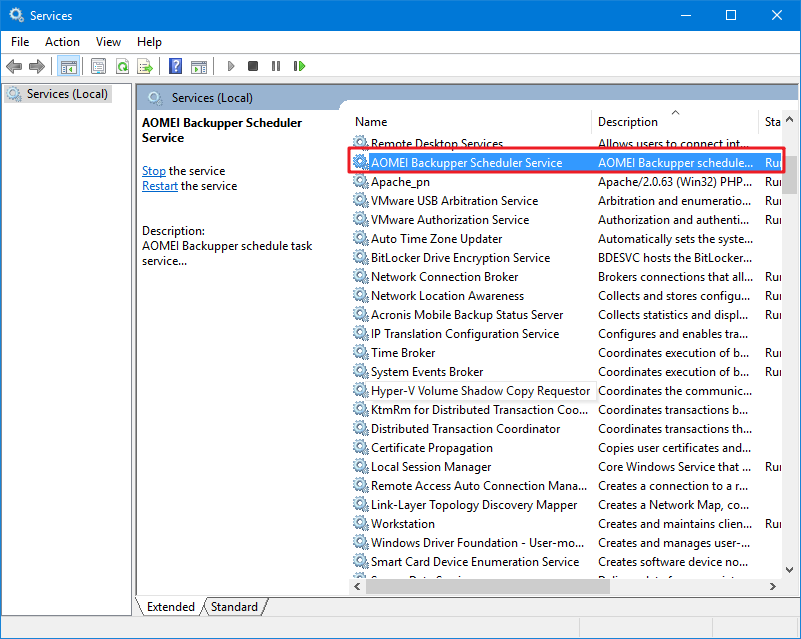The image size is (801, 639).
Task: Sort by Description column header
Action: 674,122
